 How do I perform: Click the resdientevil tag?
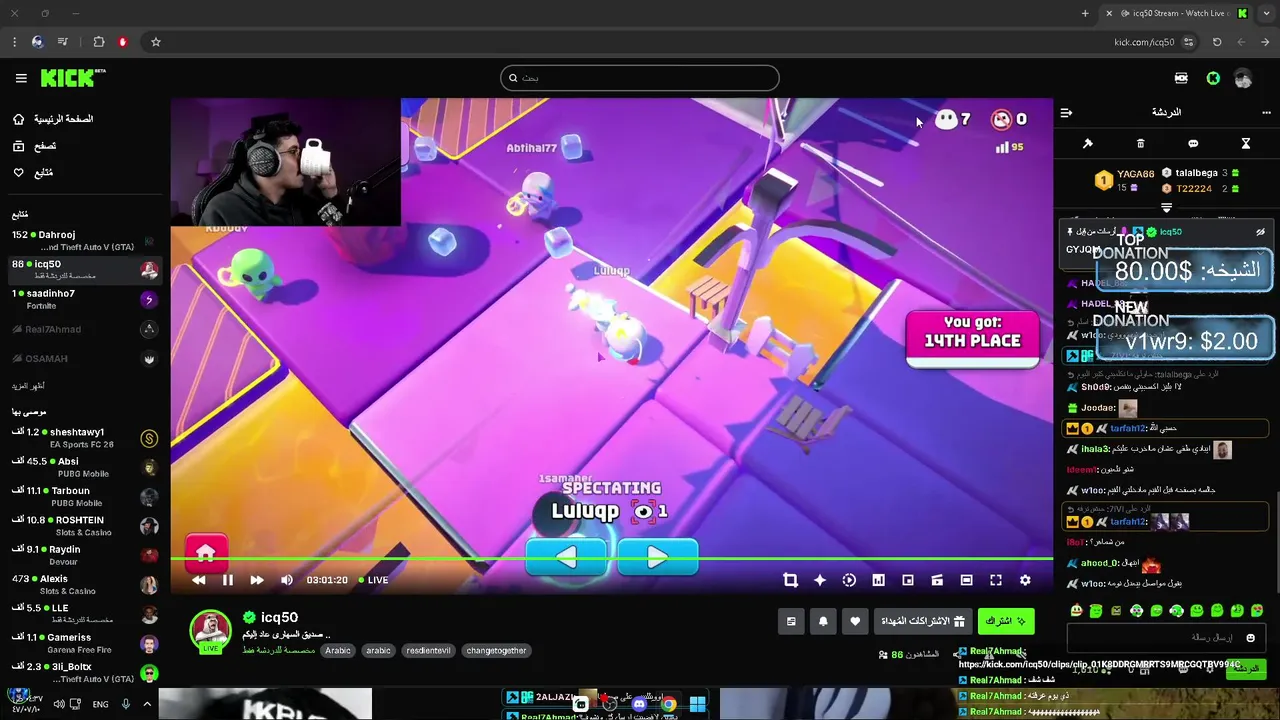[x=428, y=651]
